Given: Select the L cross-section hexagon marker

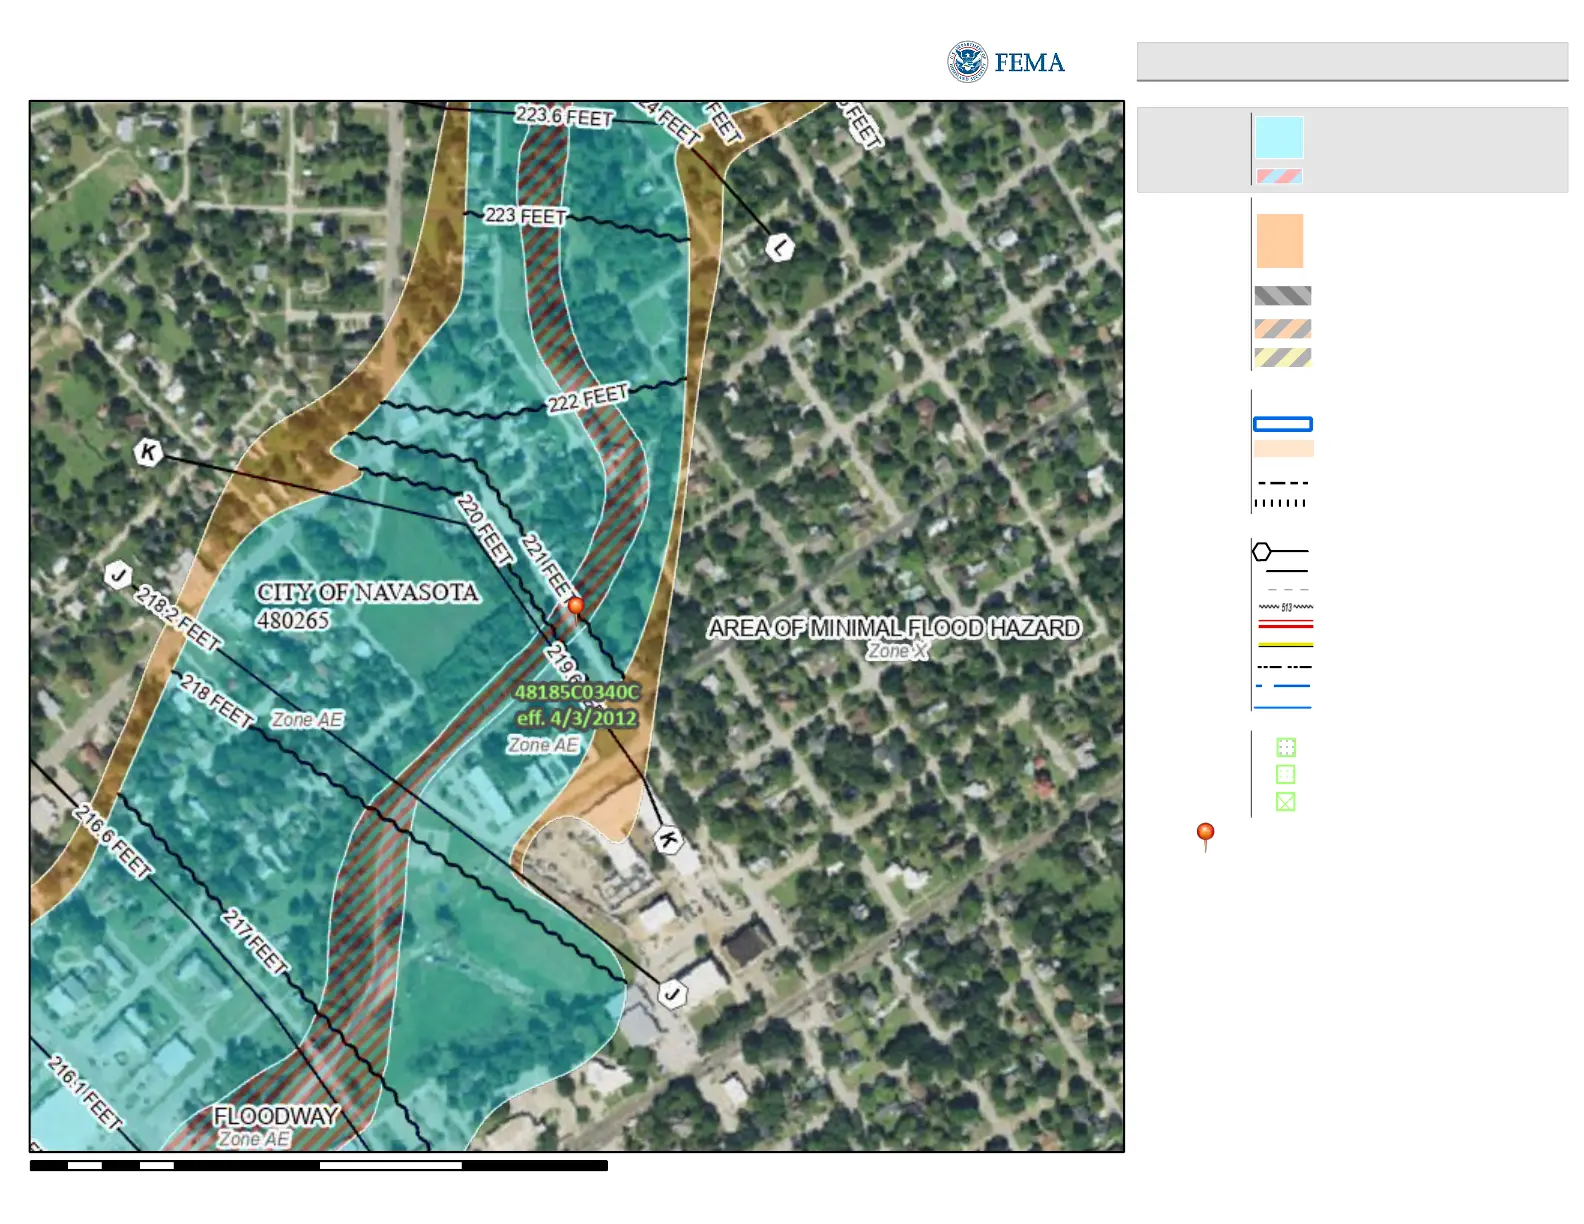Looking at the screenshot, I should click(x=780, y=247).
